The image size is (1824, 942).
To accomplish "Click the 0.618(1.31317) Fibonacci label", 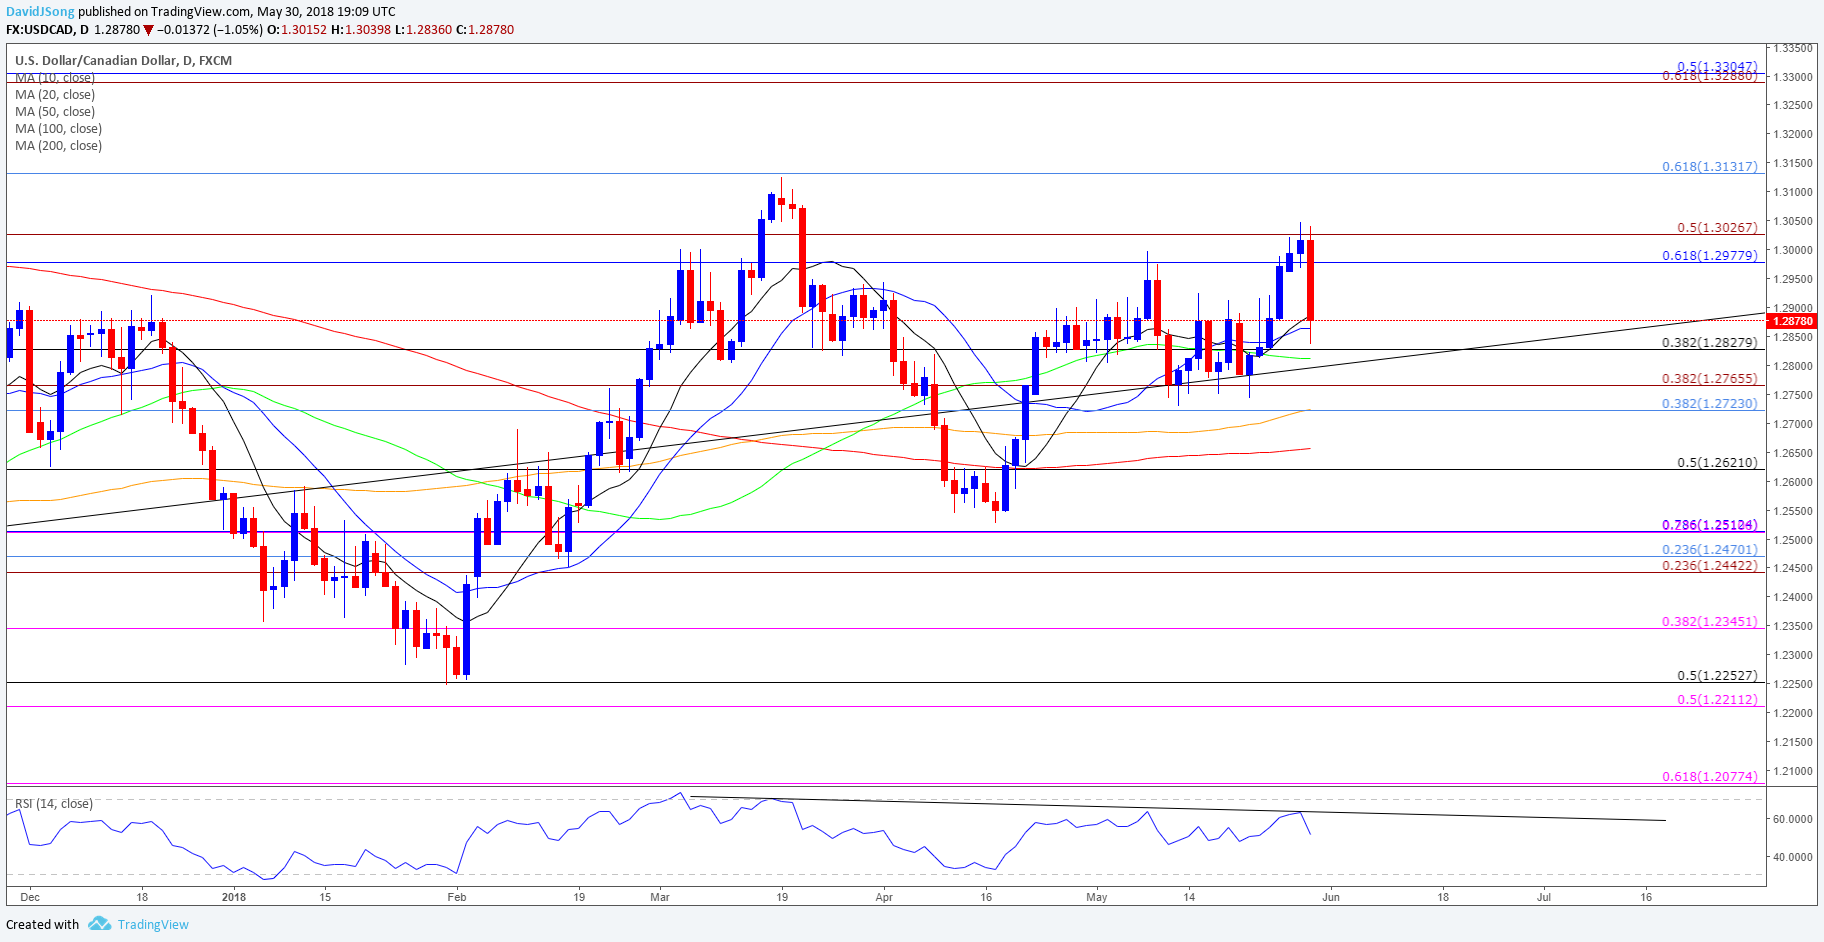I will coord(1710,167).
